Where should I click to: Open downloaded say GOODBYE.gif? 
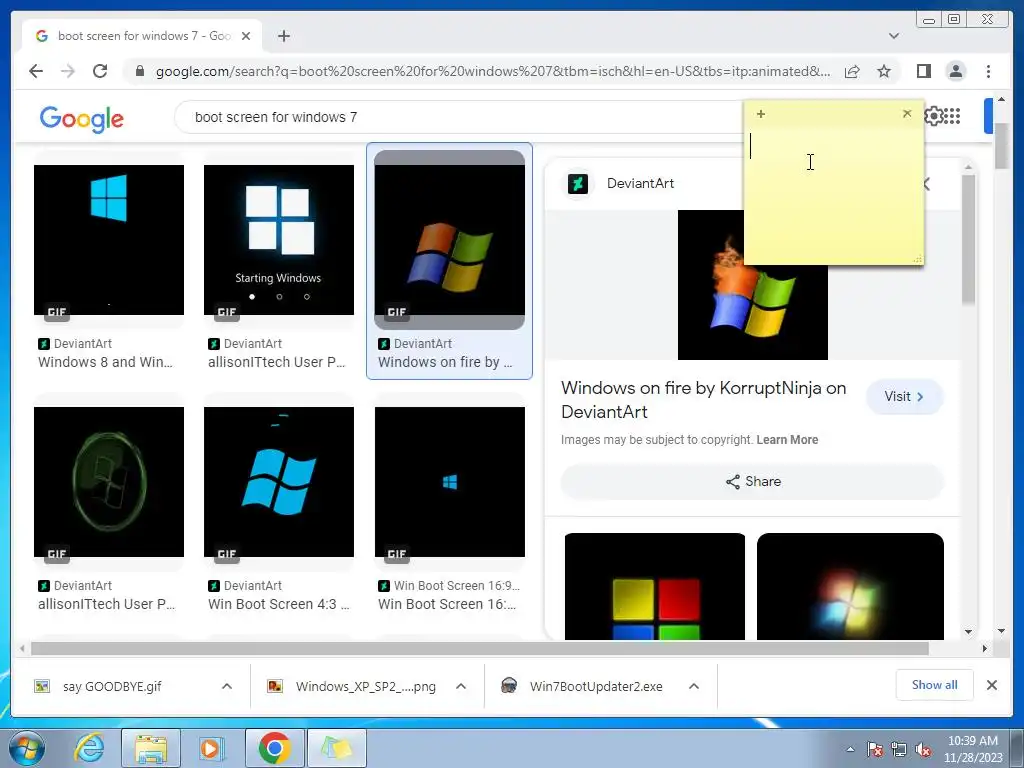tap(112, 686)
